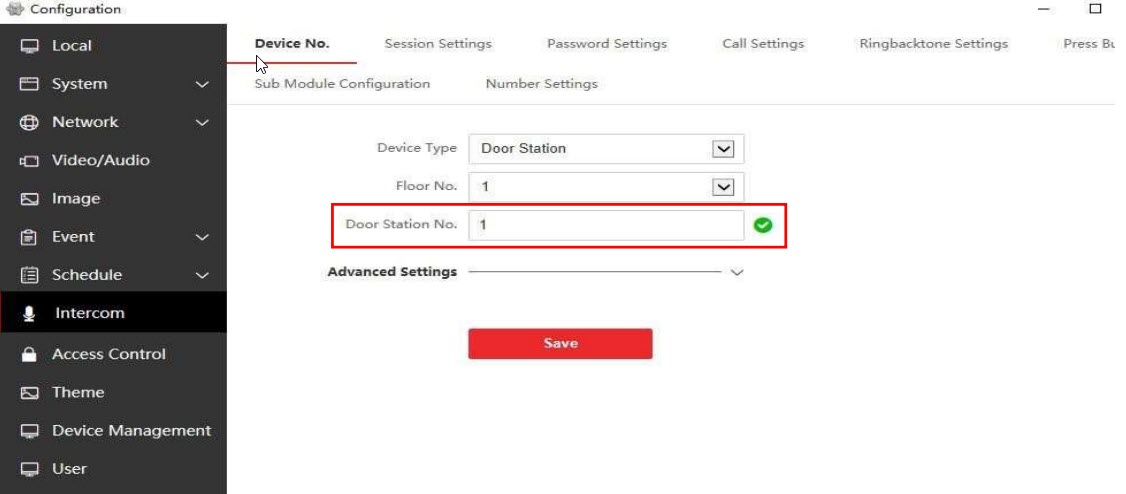Open the User section in sidebar

click(x=69, y=469)
